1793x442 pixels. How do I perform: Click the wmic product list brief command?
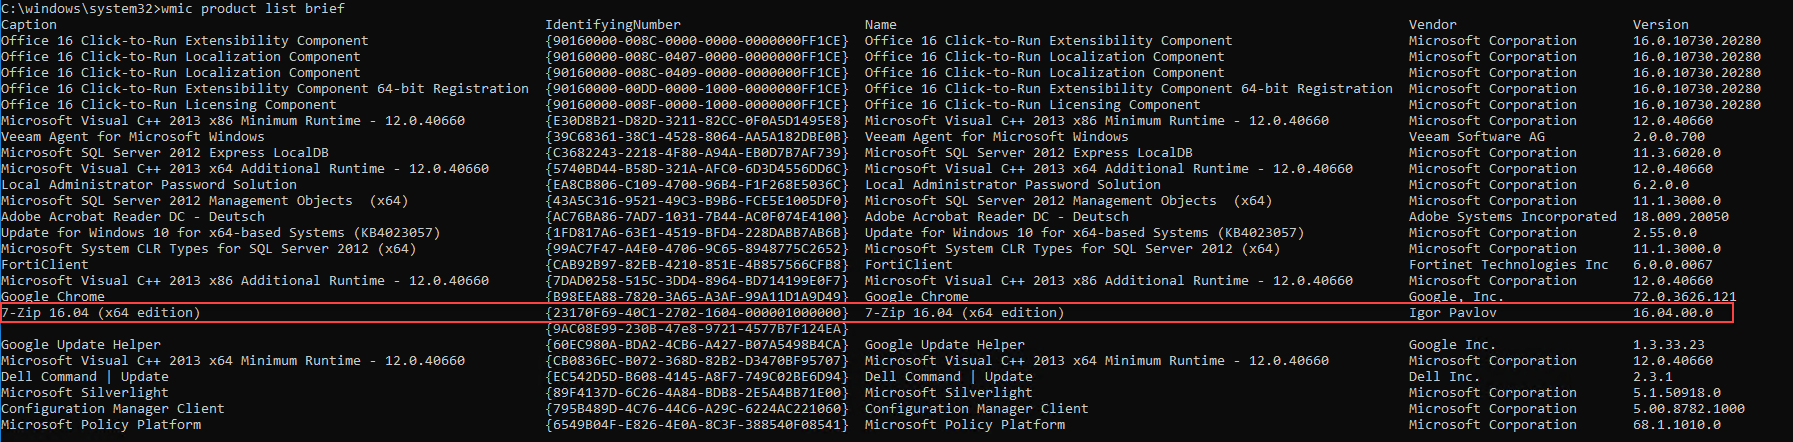coord(253,8)
